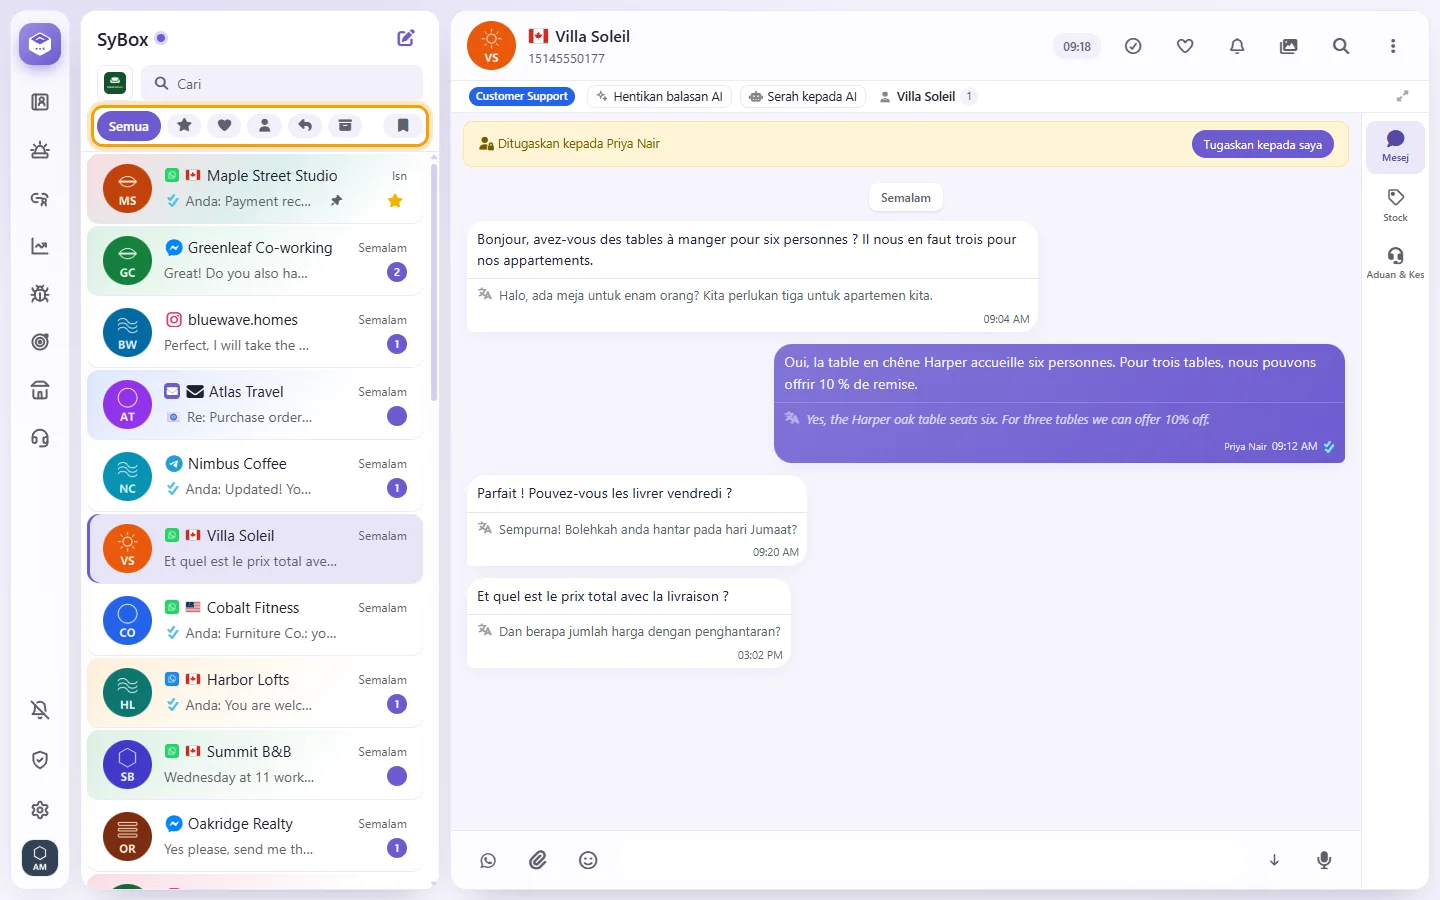
Task: Filter conversations by reply arrow icon
Action: 305,125
